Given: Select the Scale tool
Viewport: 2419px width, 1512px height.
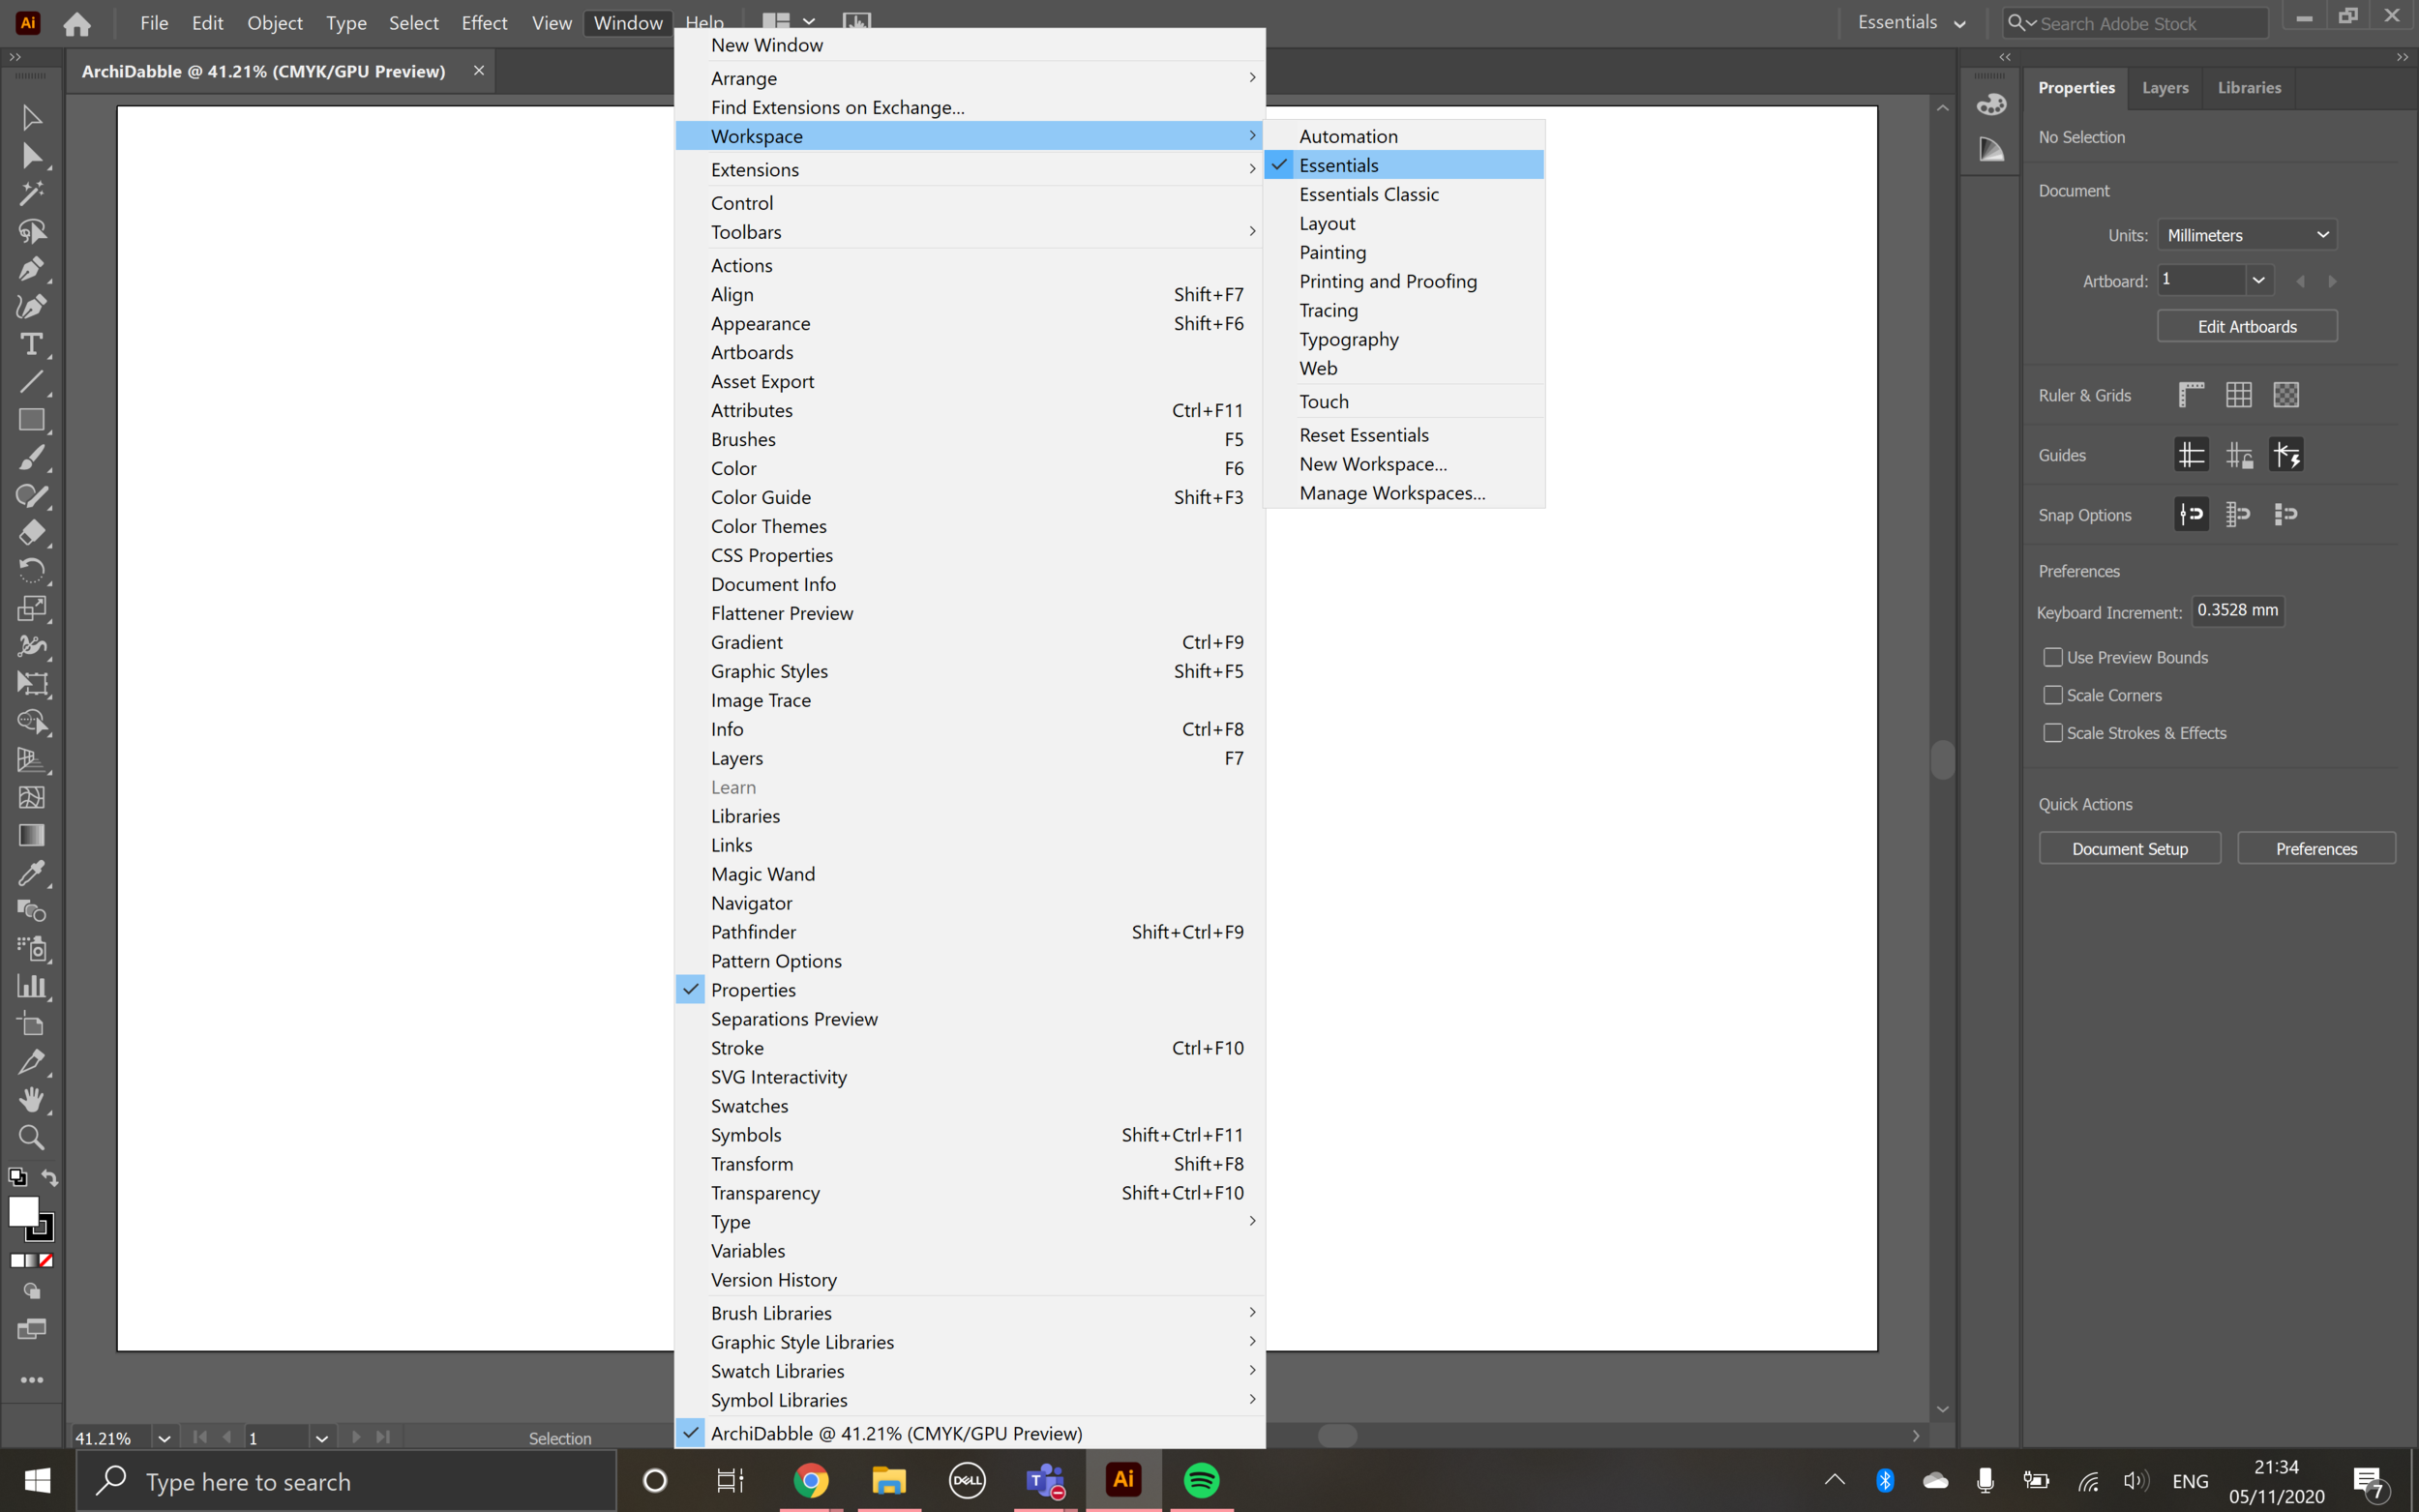Looking at the screenshot, I should pos(31,608).
